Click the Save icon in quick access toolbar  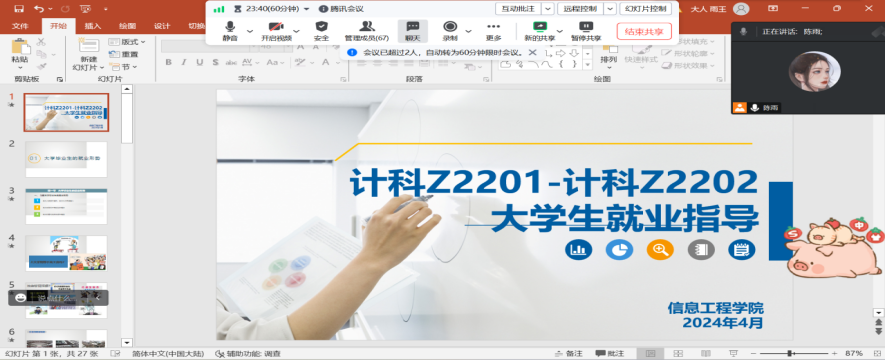(x=19, y=8)
